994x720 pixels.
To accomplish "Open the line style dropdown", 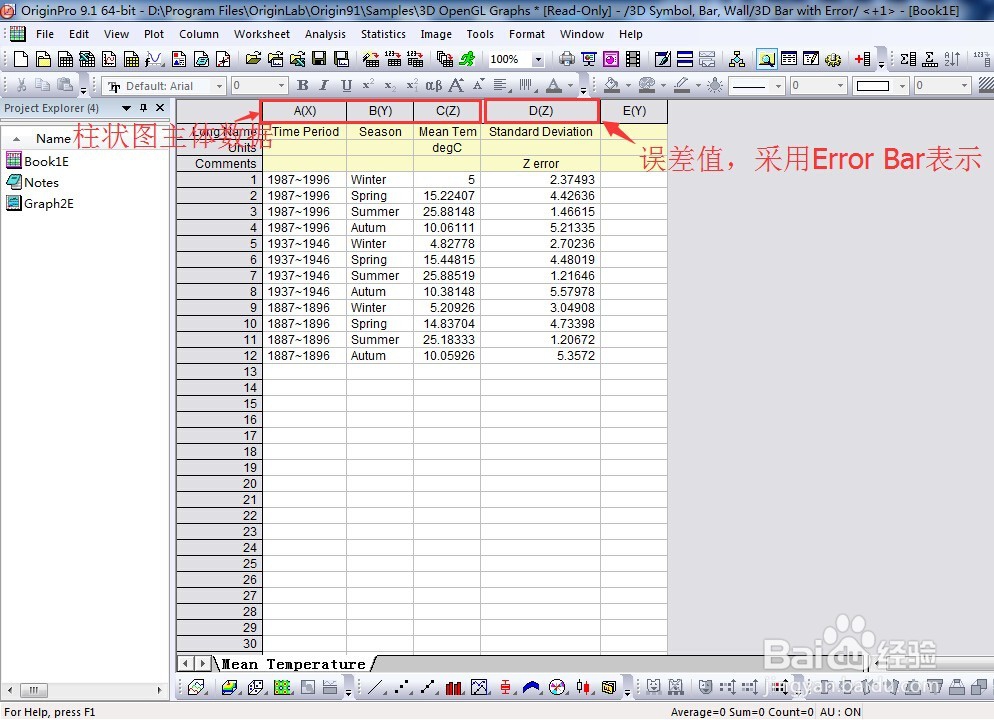I will pyautogui.click(x=778, y=86).
